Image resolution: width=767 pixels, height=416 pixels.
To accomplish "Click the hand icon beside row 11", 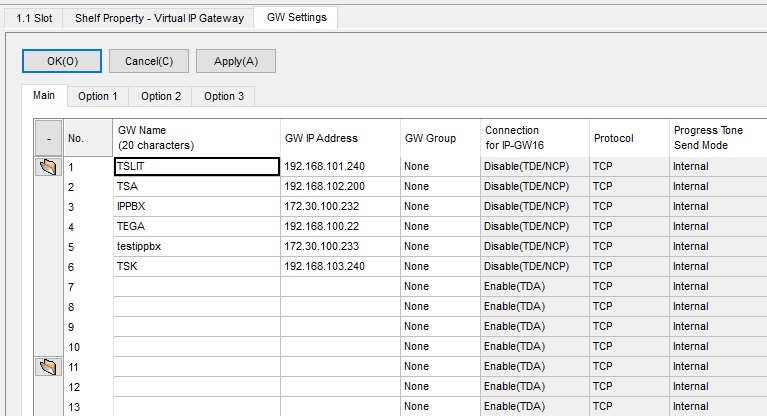I will tap(48, 367).
